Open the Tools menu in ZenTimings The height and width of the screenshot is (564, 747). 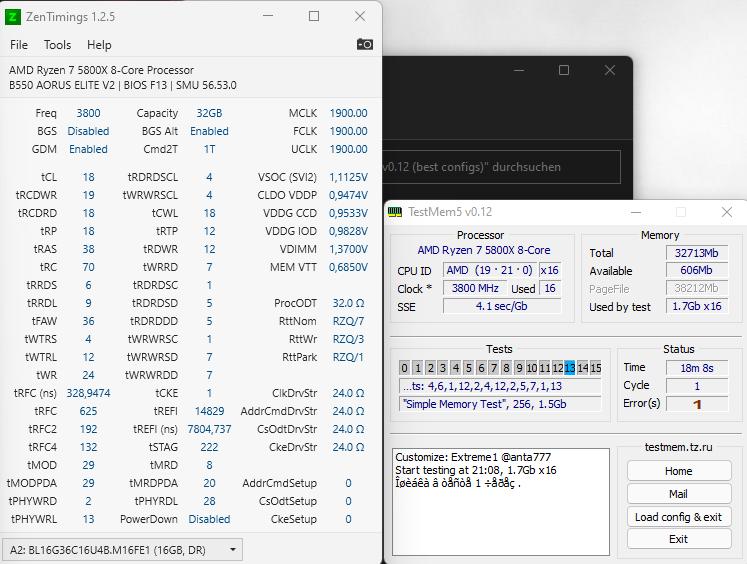(57, 45)
